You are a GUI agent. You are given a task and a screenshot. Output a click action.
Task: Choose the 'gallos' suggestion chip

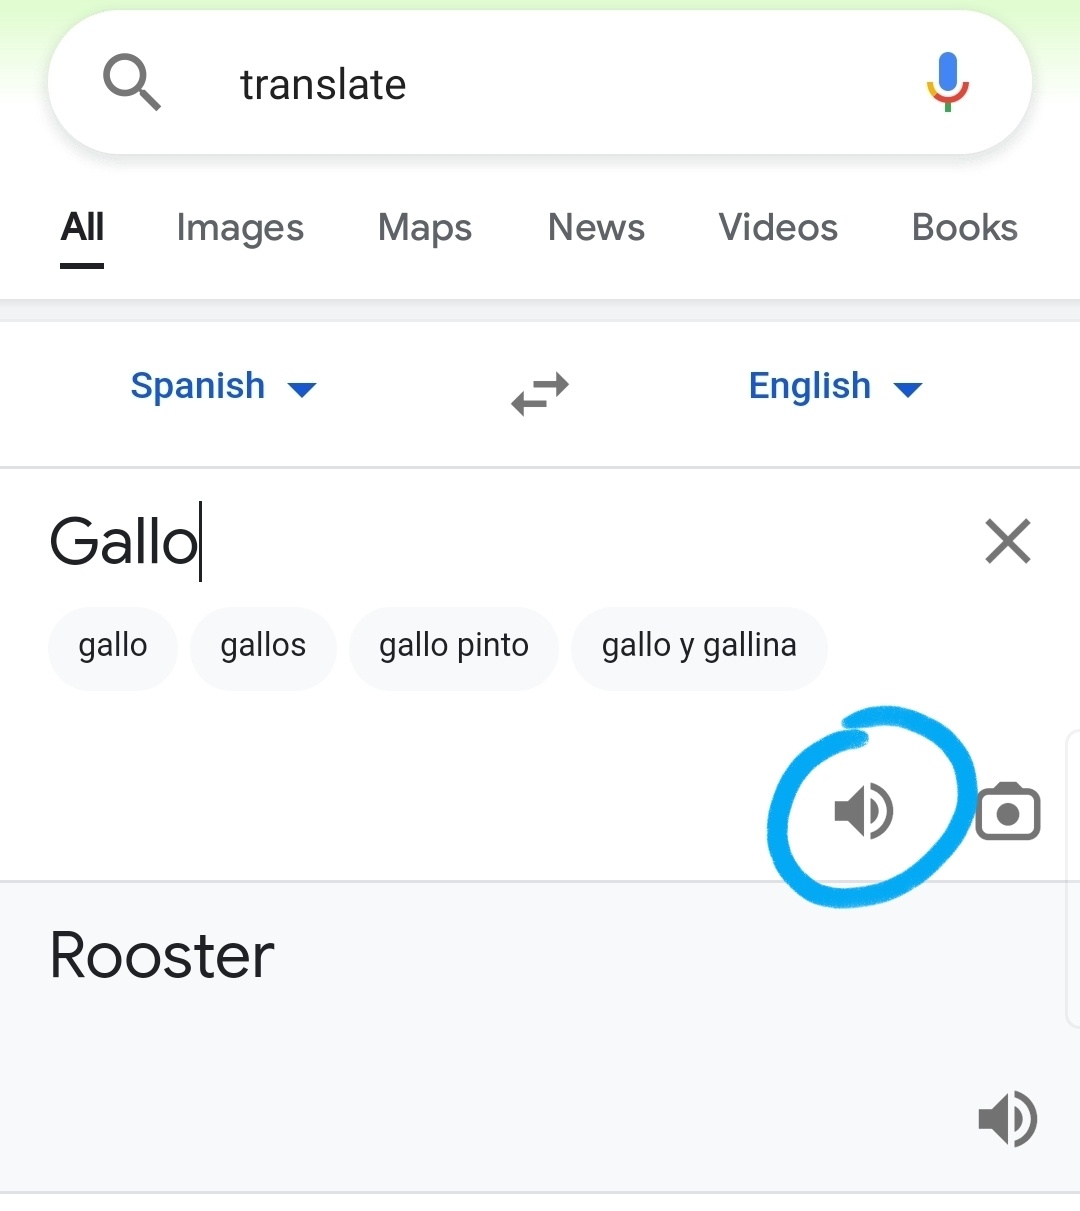tap(263, 647)
